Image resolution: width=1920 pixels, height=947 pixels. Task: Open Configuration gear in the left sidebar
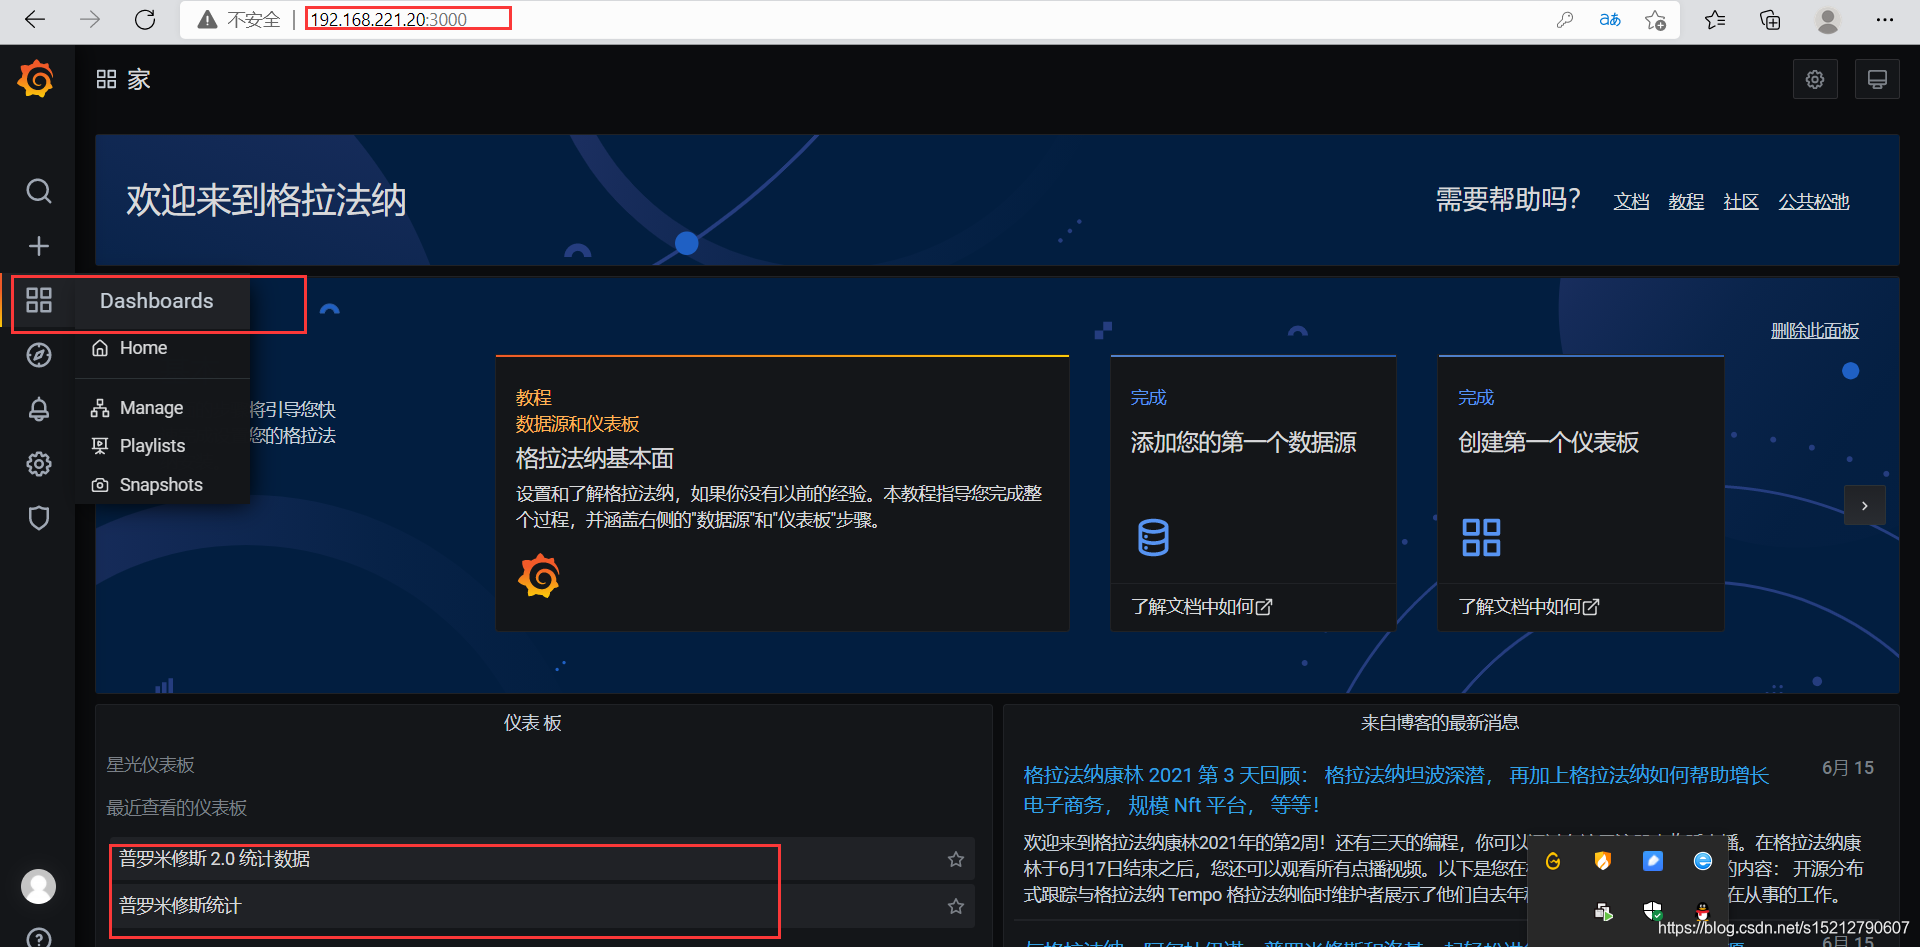tap(38, 463)
